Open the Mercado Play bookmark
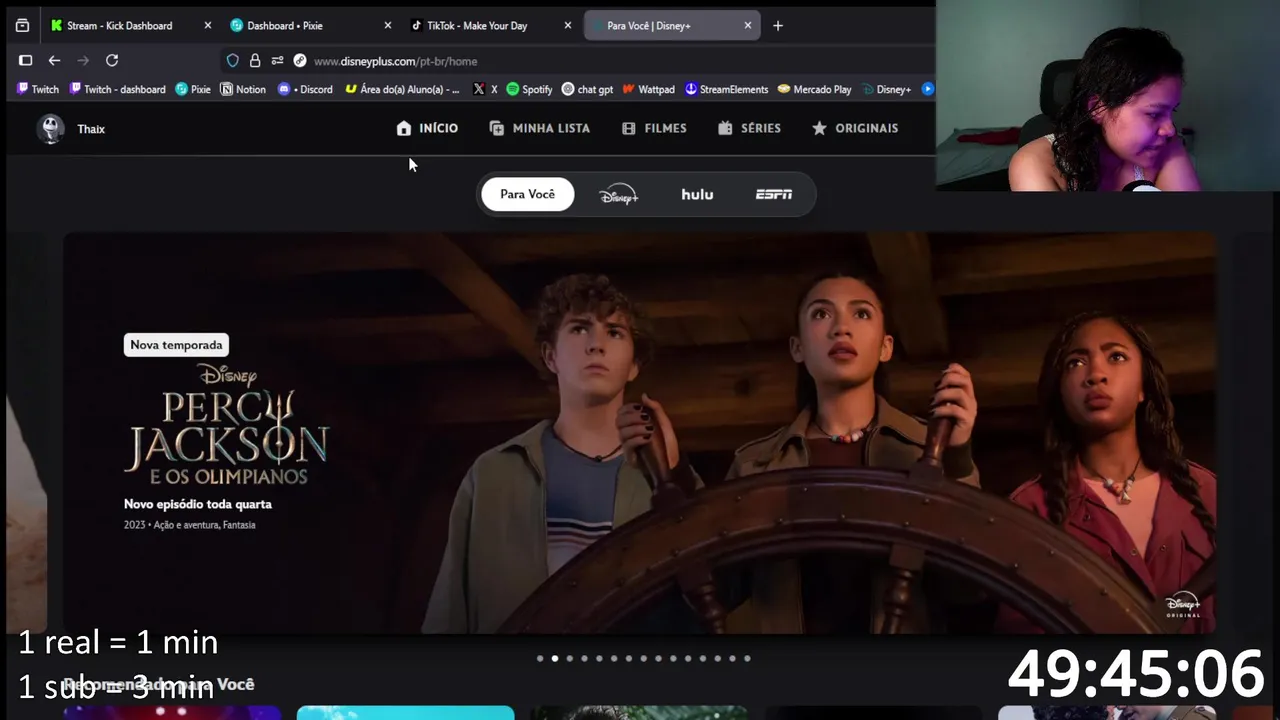Viewport: 1280px width, 720px height. (814, 89)
